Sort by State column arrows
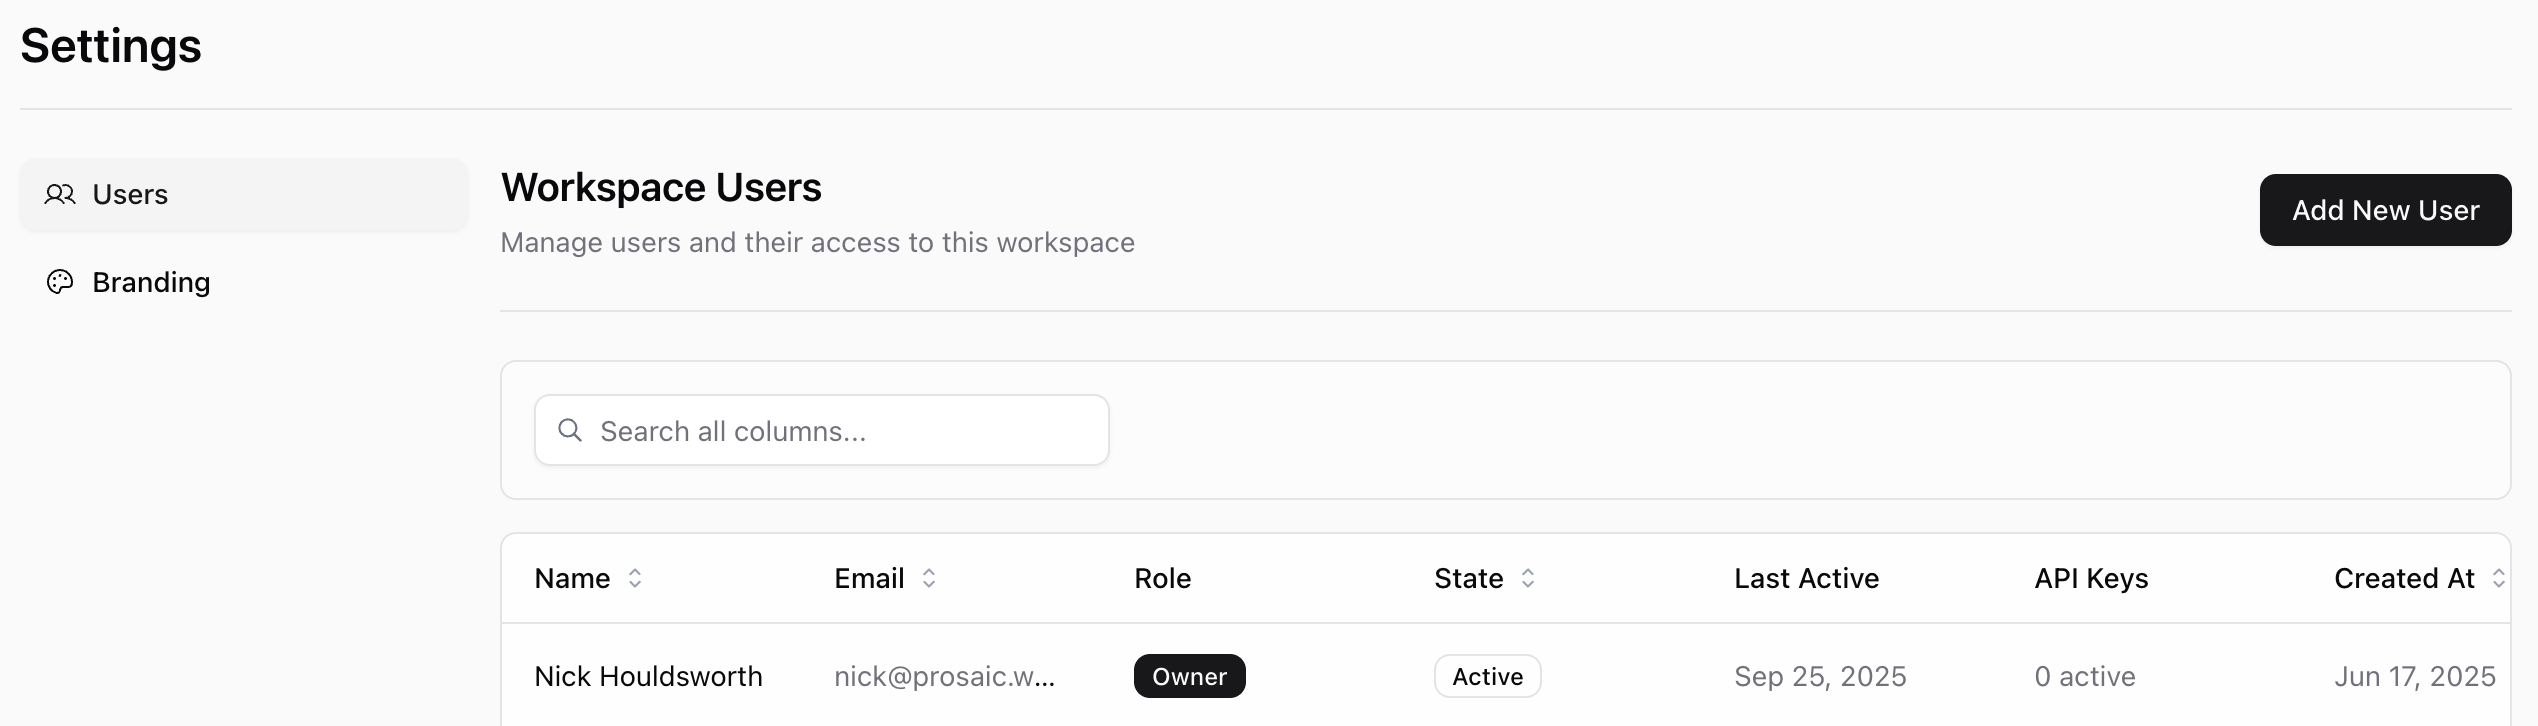2538x726 pixels. (1528, 578)
